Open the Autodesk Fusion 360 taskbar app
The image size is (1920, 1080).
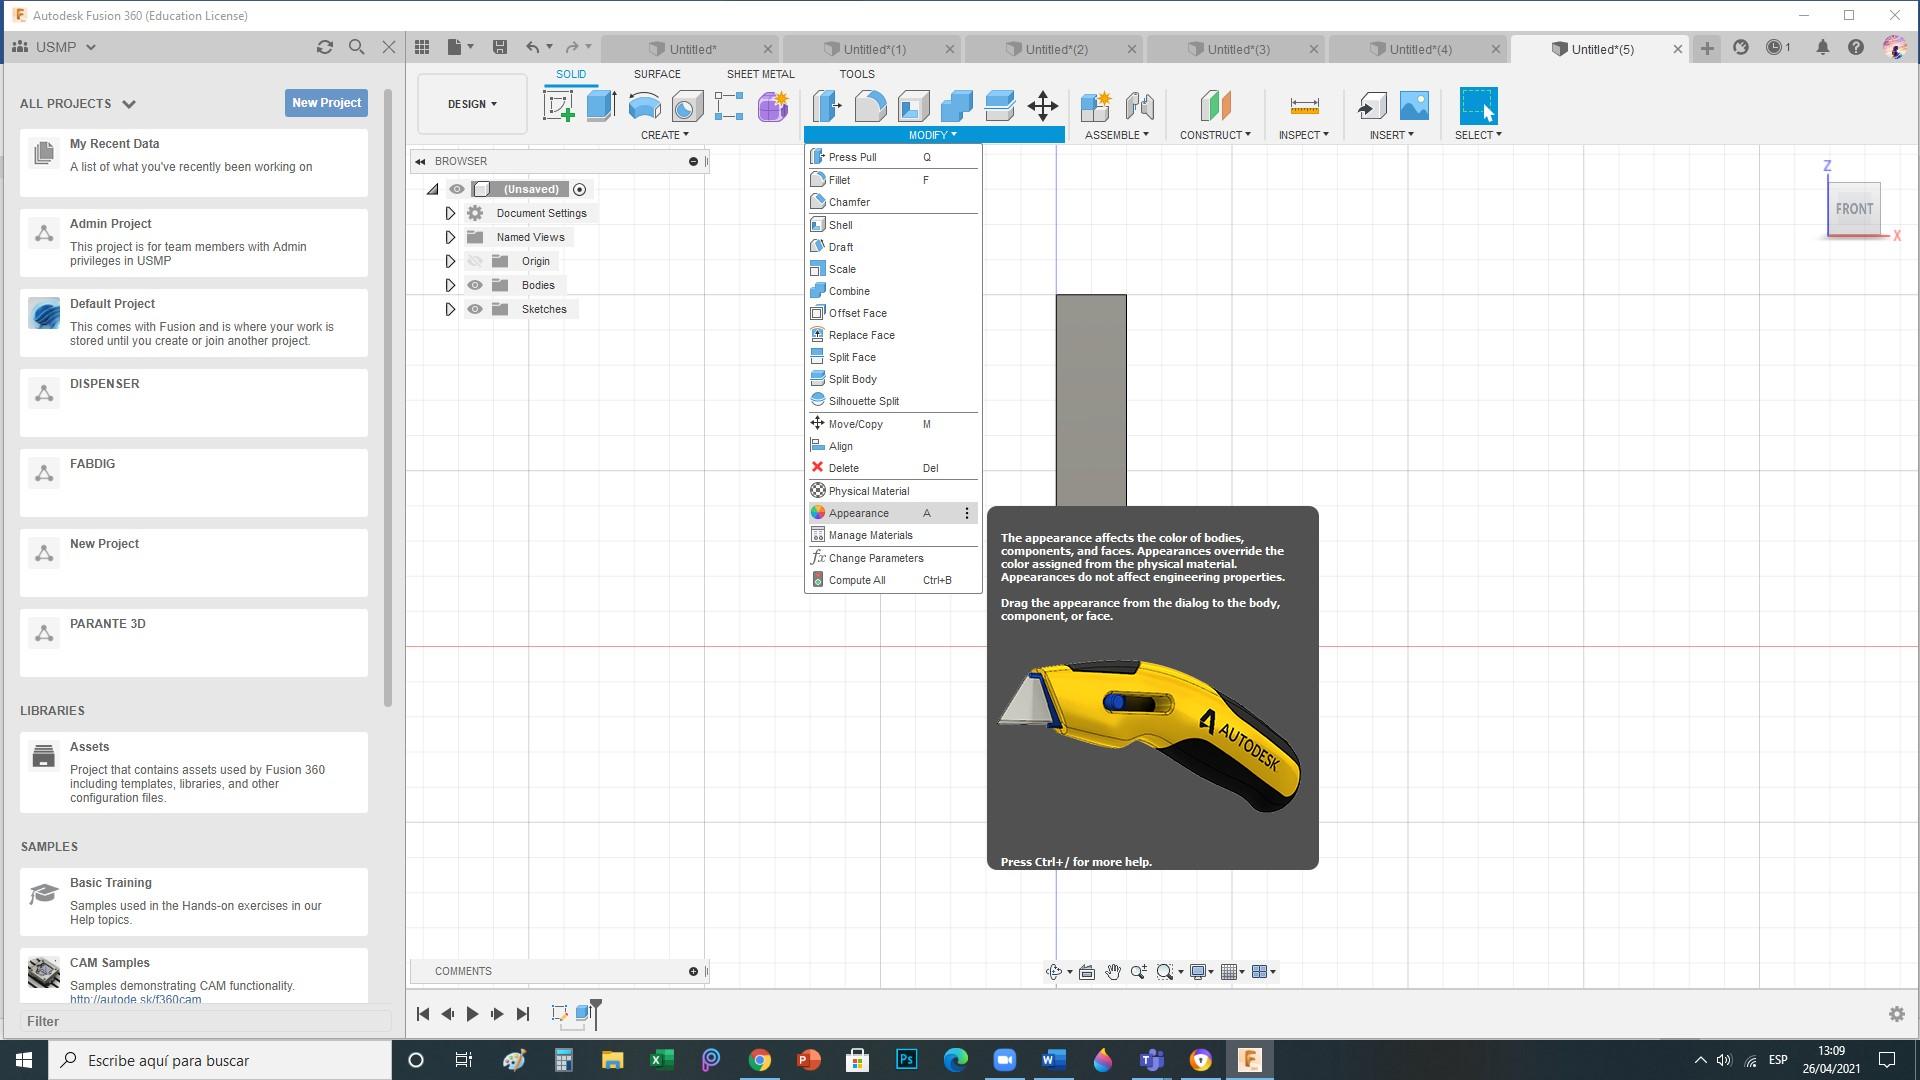point(1249,1059)
